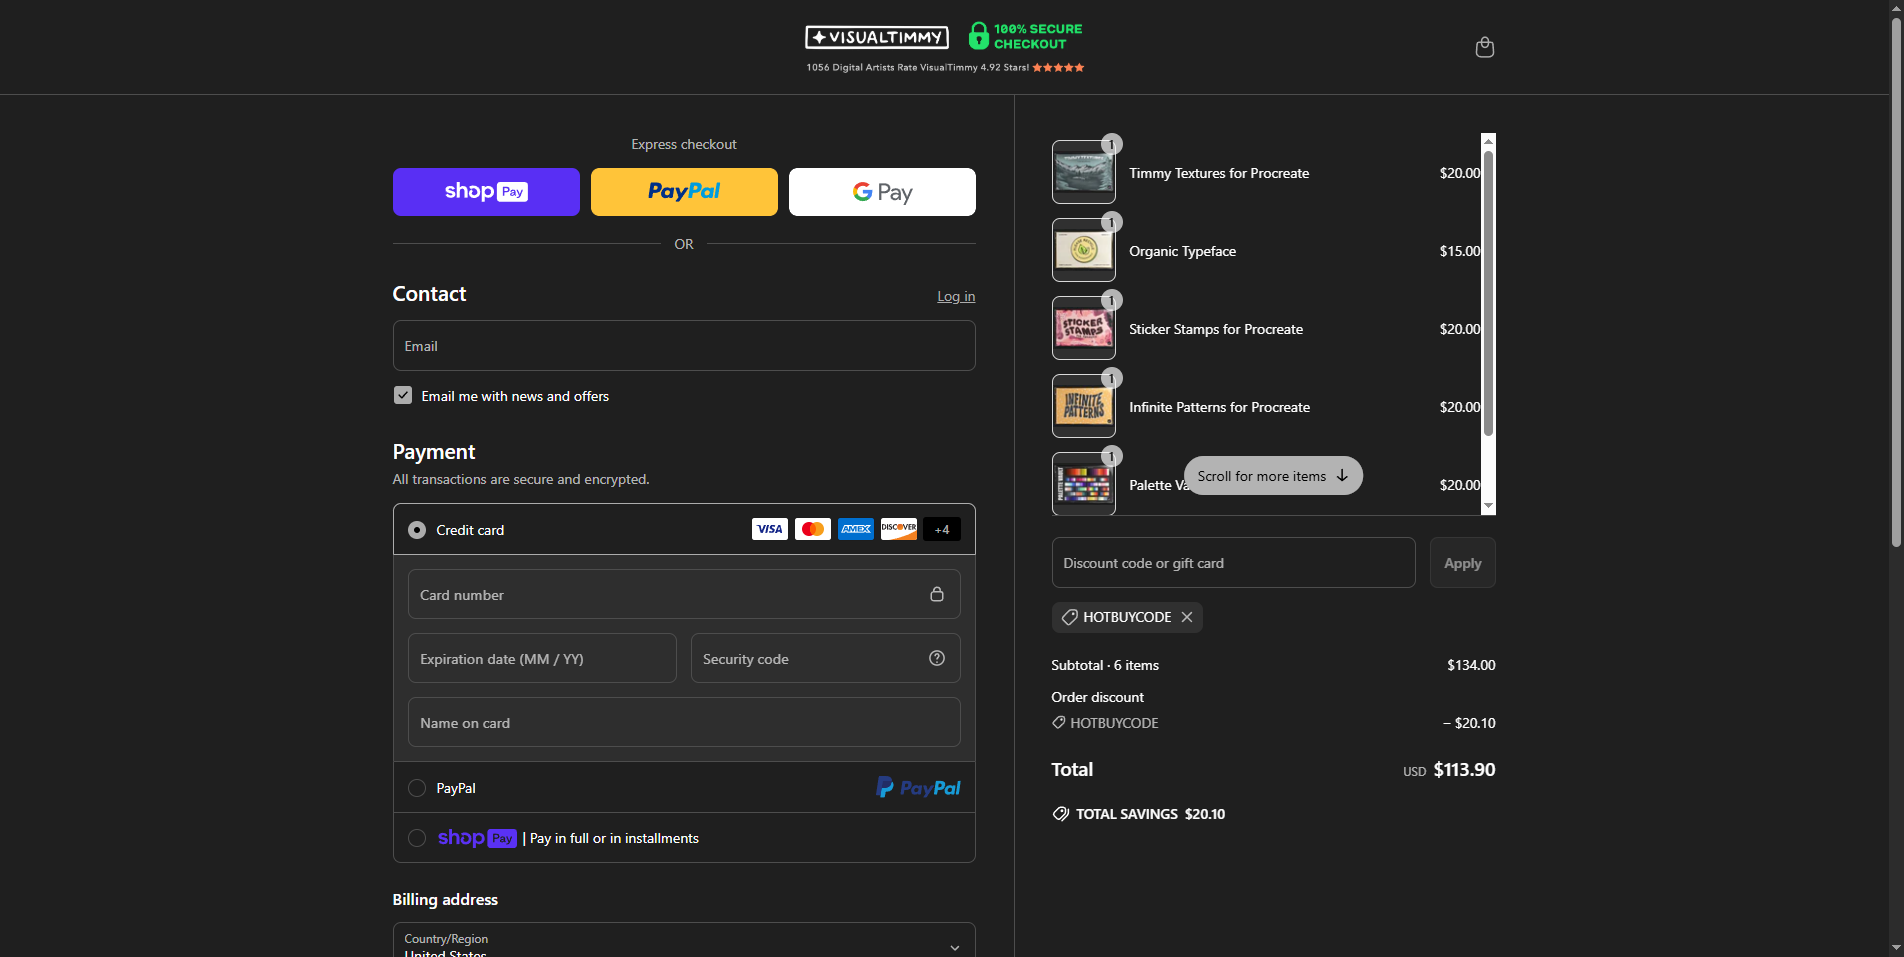
Task: Focus the Card number field
Action: pos(684,595)
